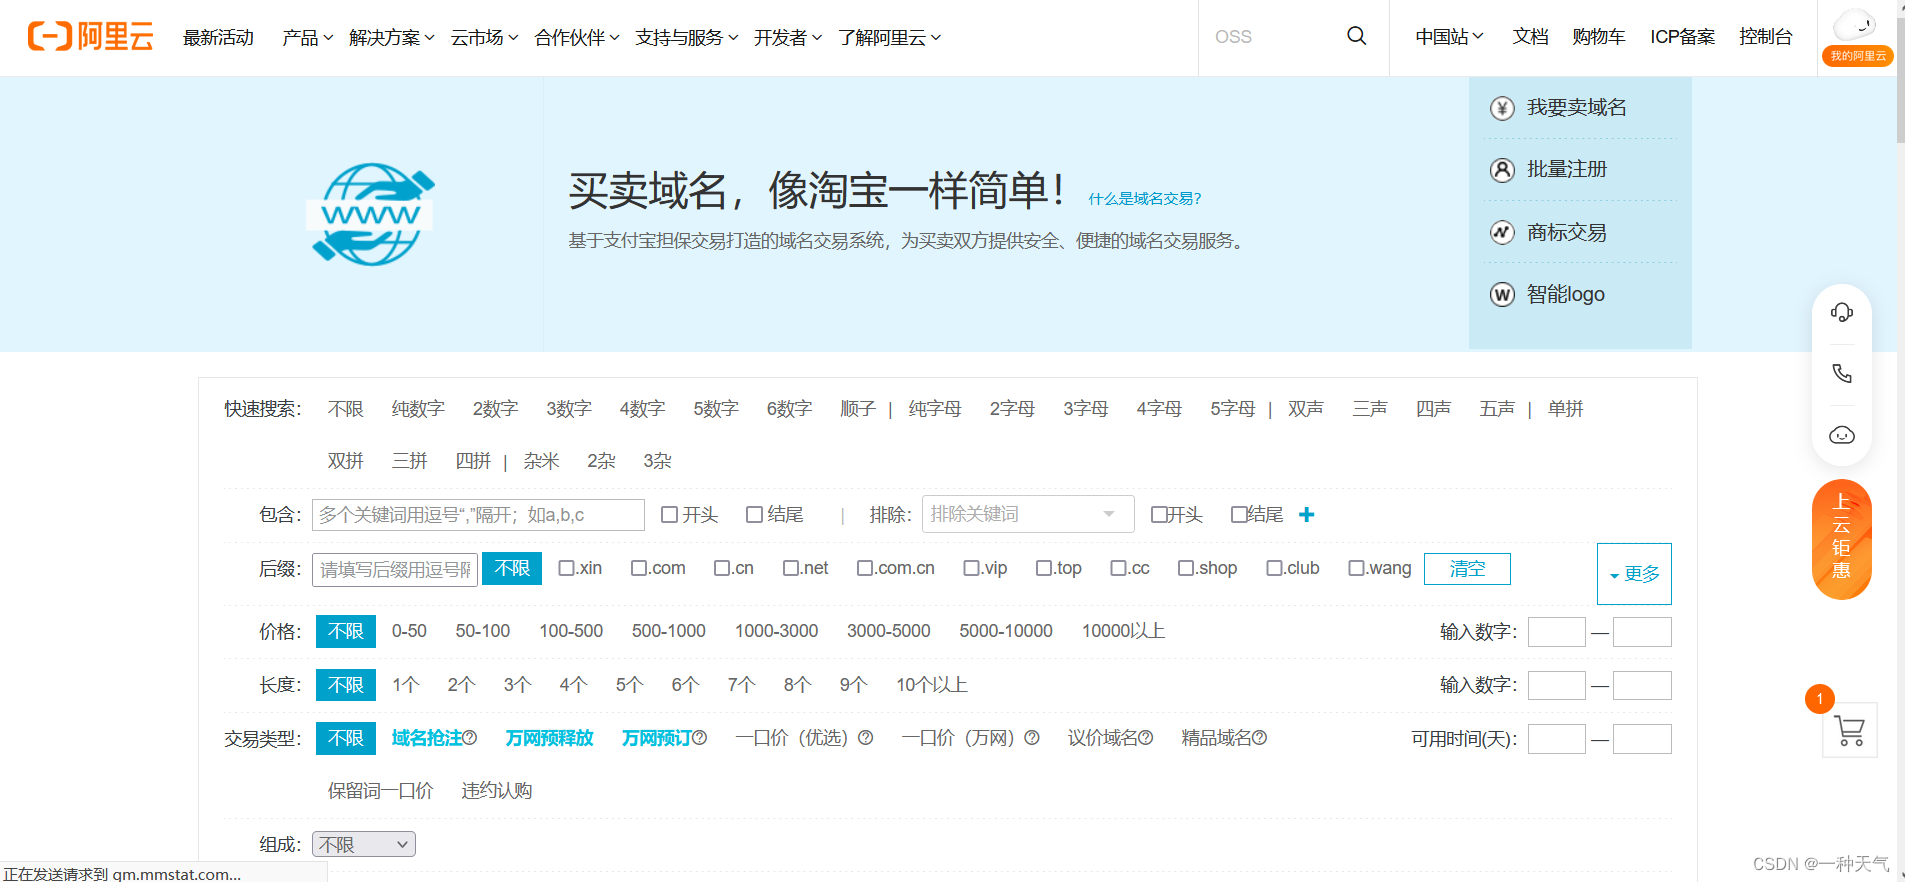Expand the 合作伙伴 menu
The width and height of the screenshot is (1905, 882).
coord(577,37)
